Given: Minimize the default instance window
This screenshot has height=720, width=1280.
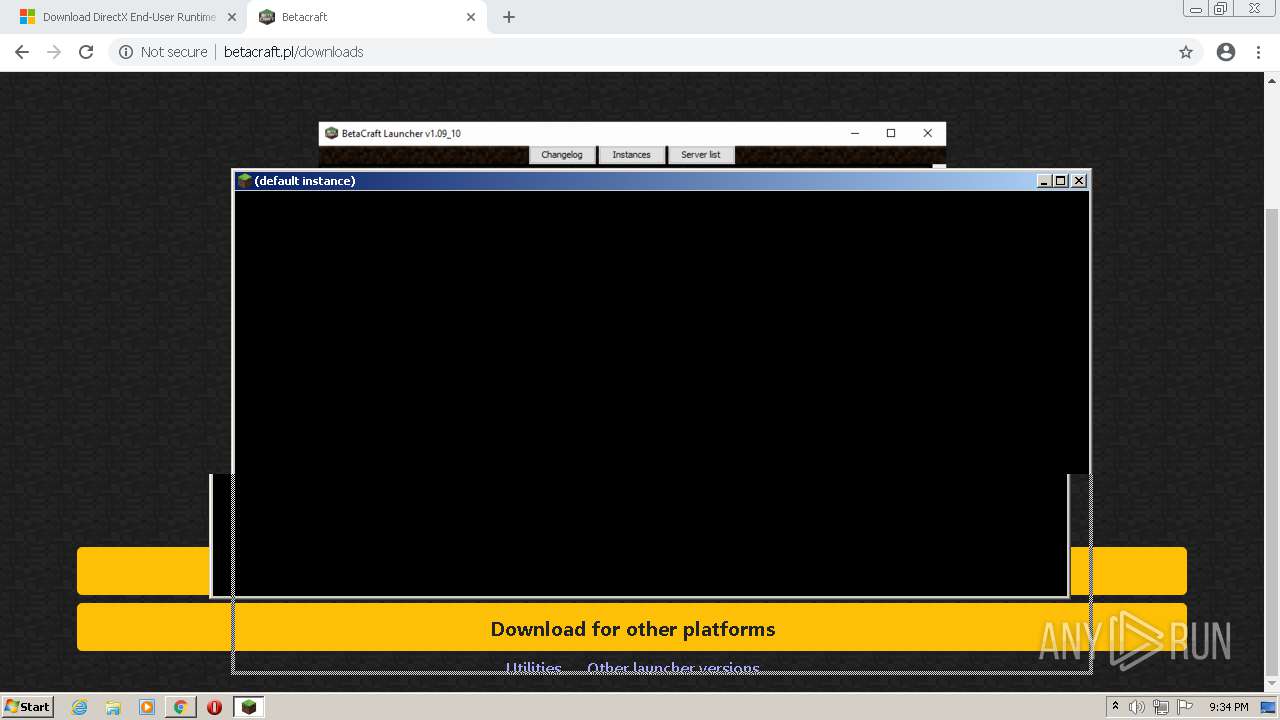Looking at the screenshot, I should click(x=1044, y=181).
